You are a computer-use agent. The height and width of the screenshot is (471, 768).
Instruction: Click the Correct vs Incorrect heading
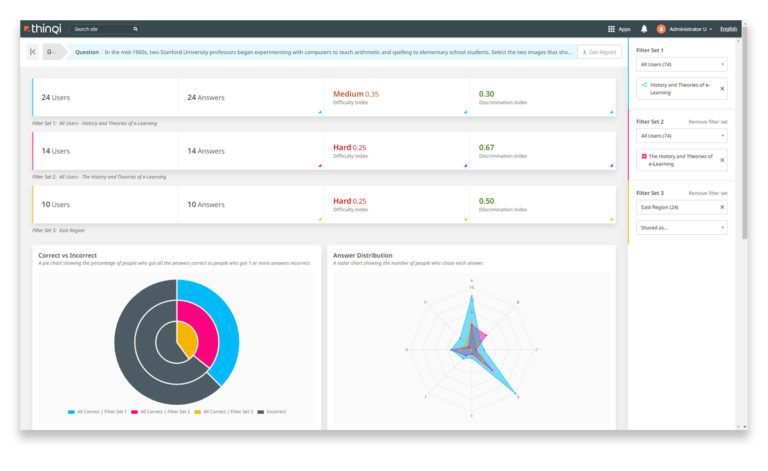point(68,255)
